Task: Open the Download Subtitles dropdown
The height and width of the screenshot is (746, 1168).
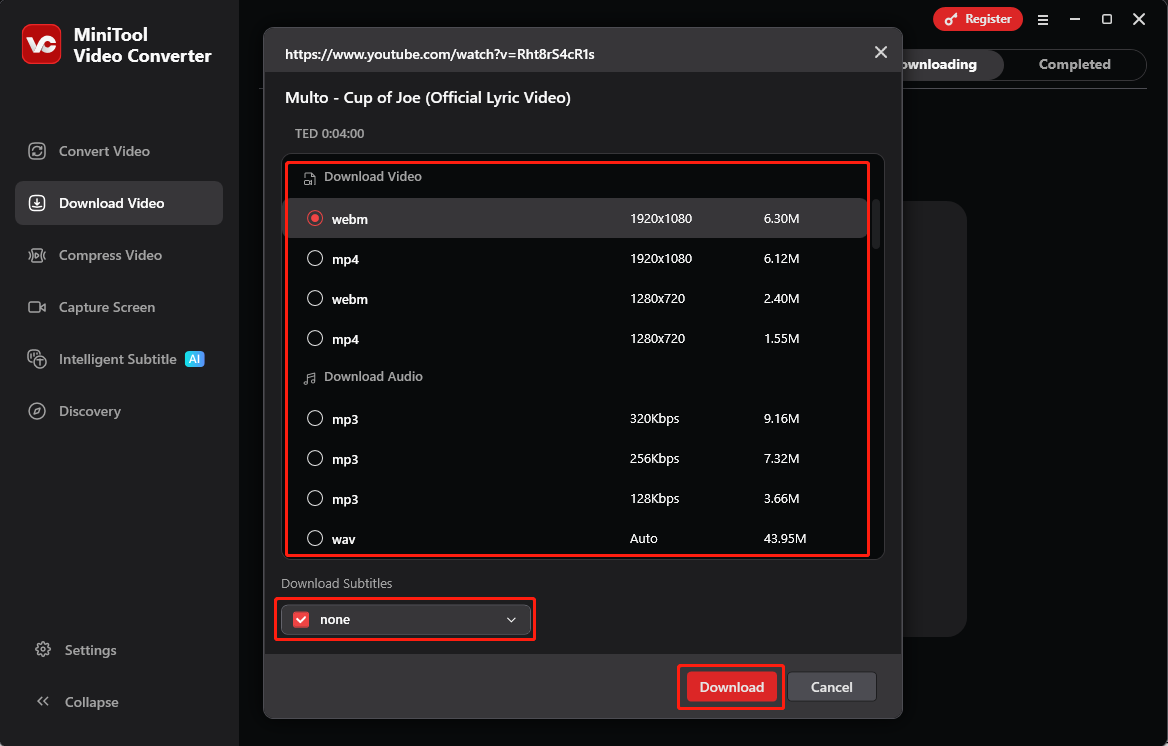Action: (511, 619)
